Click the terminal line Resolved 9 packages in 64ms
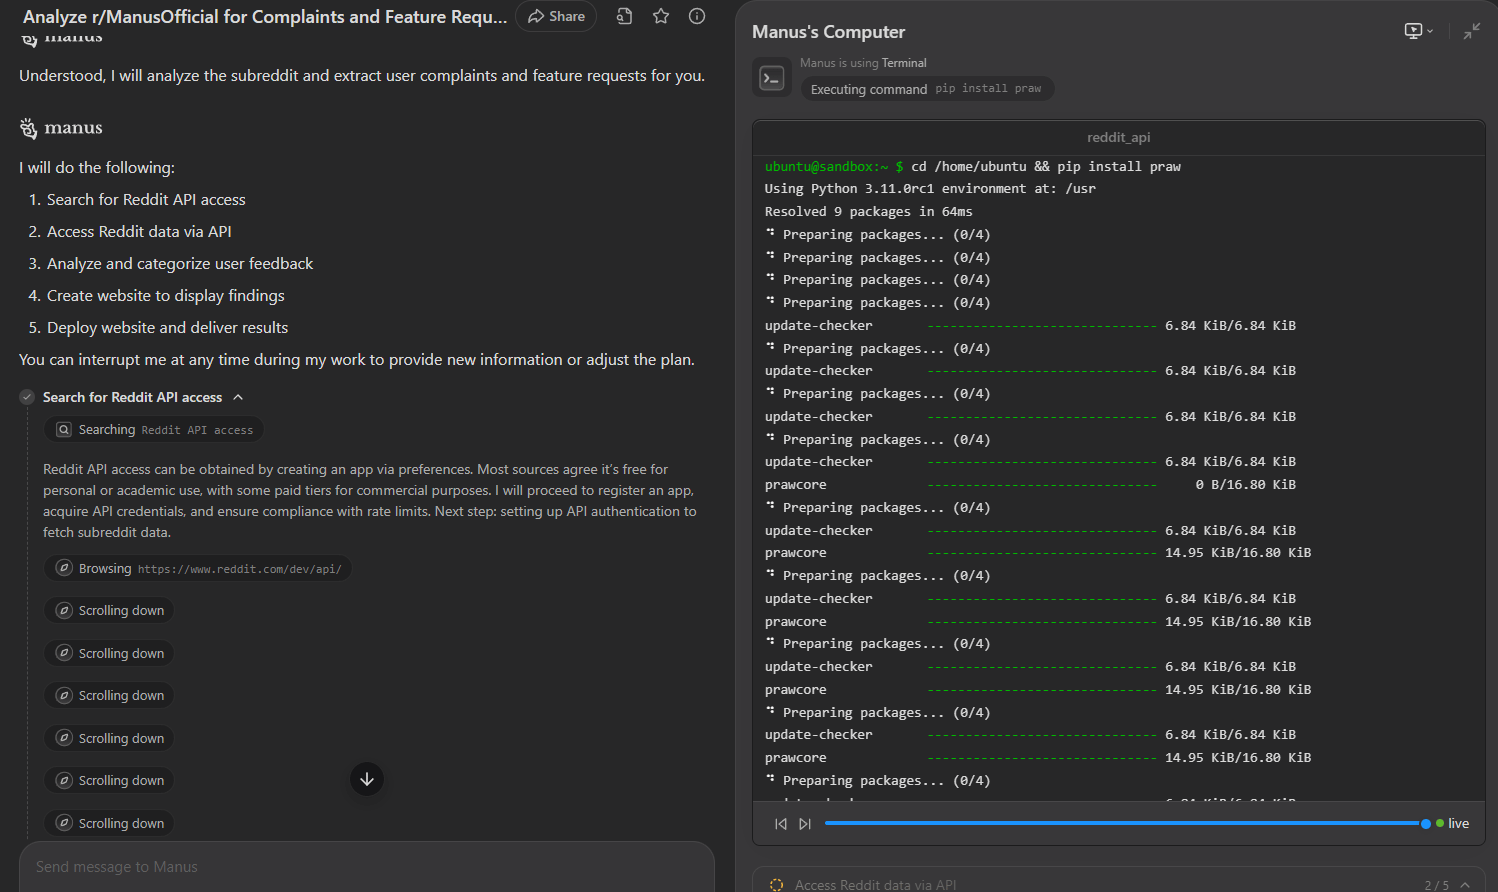Screen dimensions: 1498x892 tap(868, 212)
